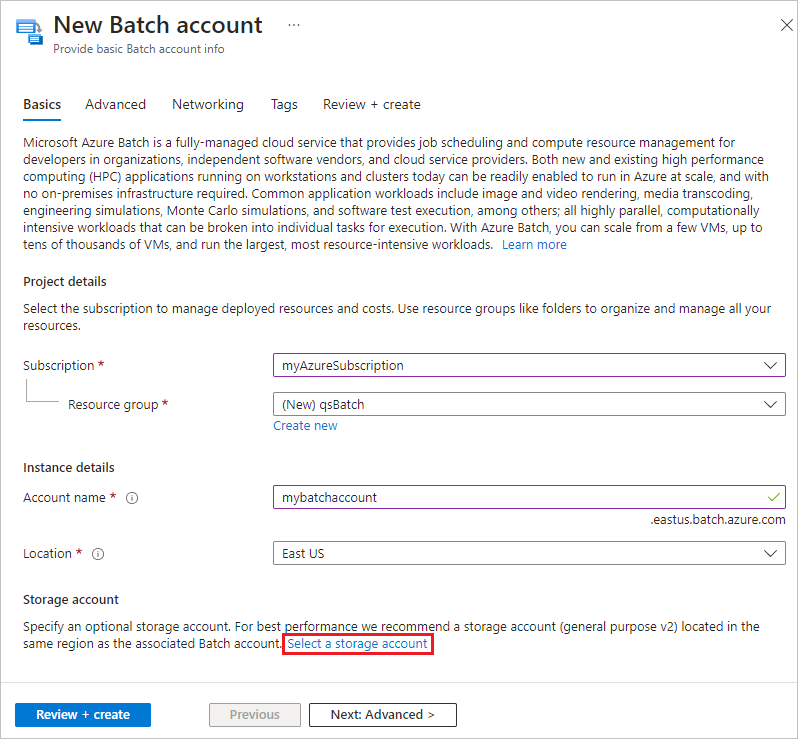Image resolution: width=798 pixels, height=739 pixels.
Task: Open the ellipsis more options menu
Action: (x=294, y=25)
